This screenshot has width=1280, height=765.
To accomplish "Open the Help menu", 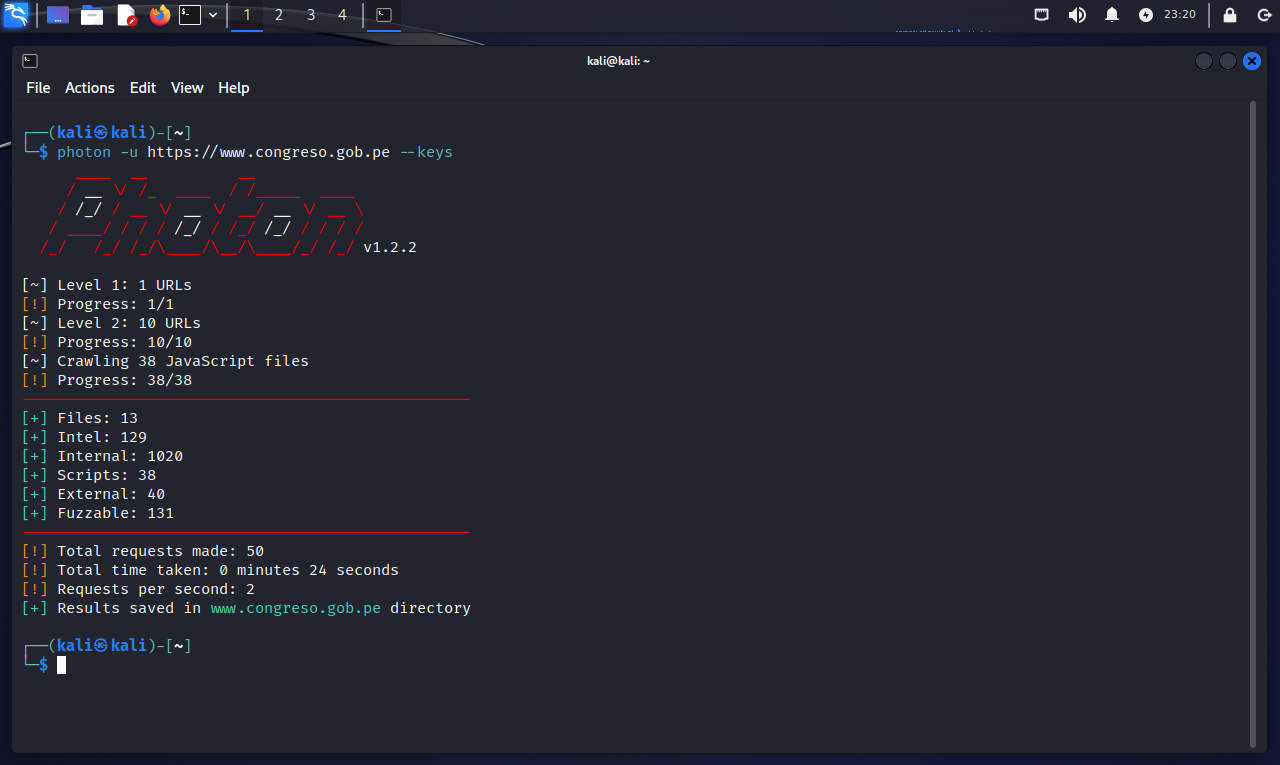I will pos(233,88).
